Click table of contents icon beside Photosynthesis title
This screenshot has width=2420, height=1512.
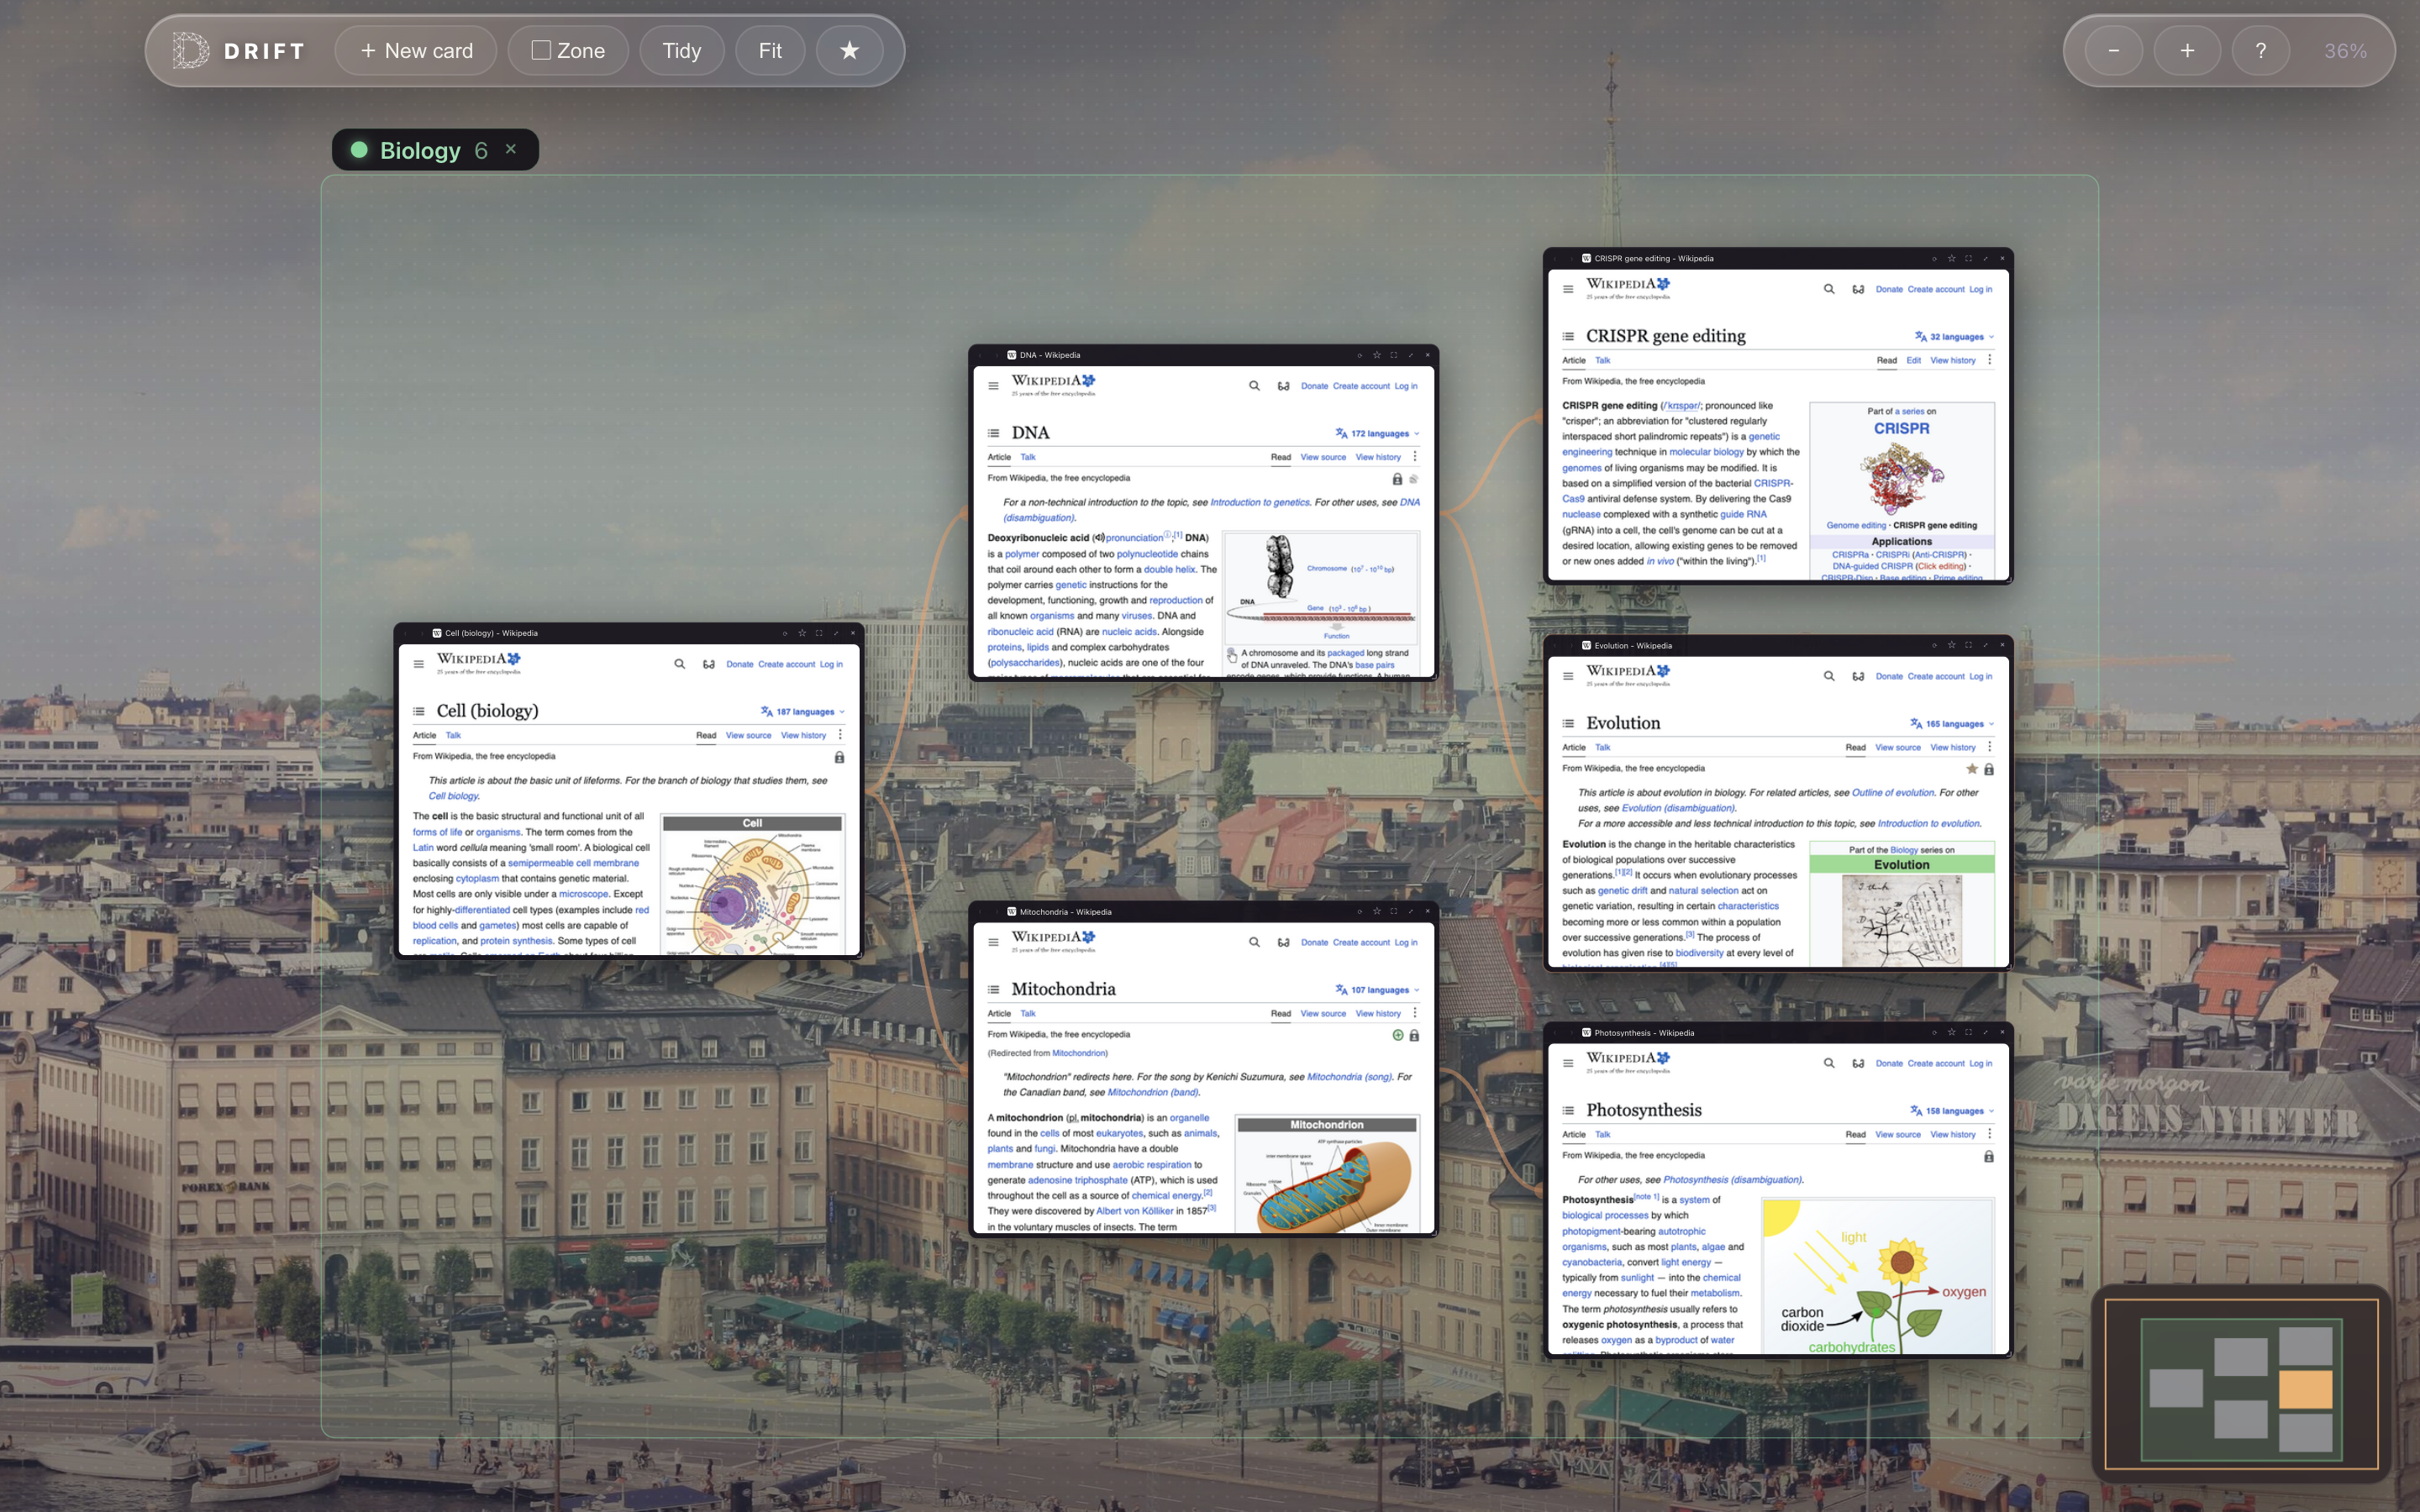(1568, 1110)
